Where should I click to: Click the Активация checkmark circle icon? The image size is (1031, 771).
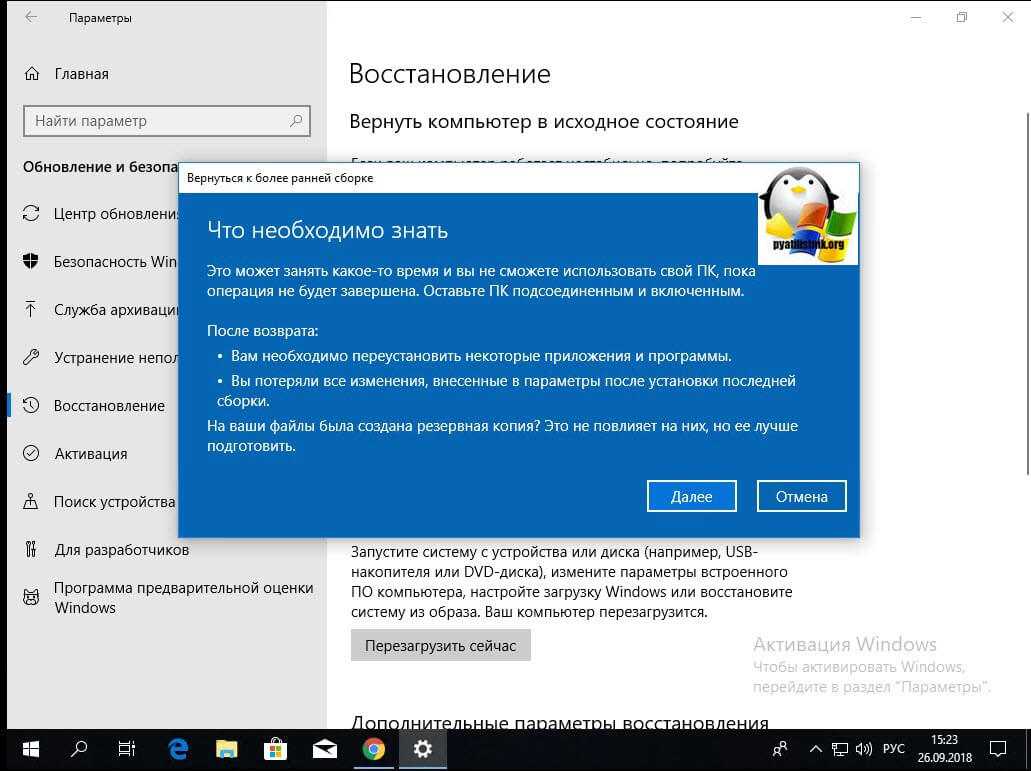[31, 453]
